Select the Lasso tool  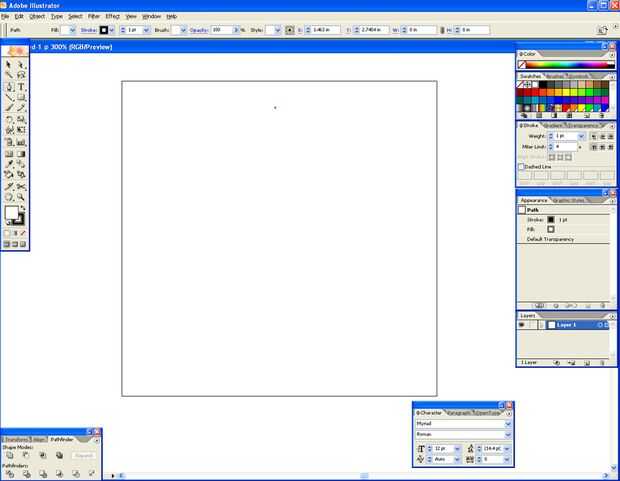21,75
